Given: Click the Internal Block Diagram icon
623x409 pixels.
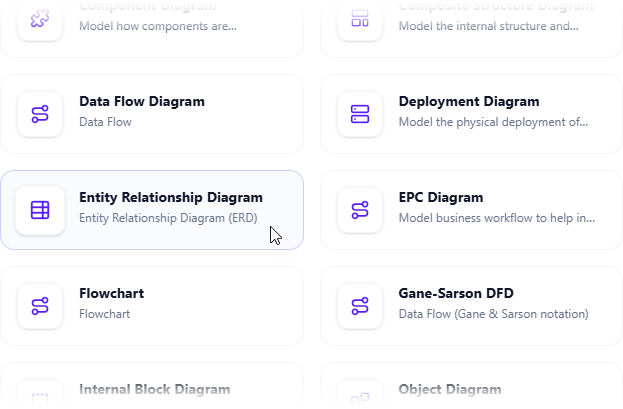Looking at the screenshot, I should [40, 397].
